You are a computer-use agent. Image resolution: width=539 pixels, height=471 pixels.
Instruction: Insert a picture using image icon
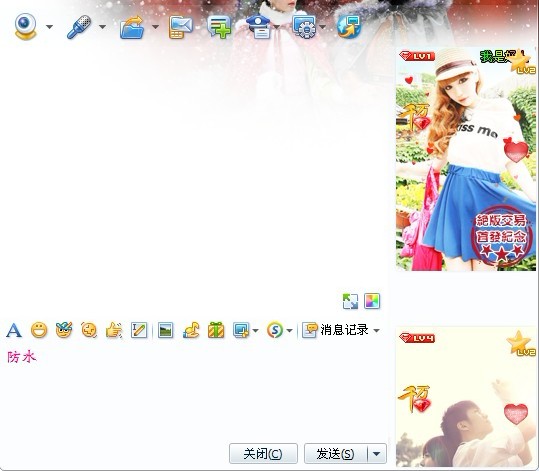pos(165,330)
